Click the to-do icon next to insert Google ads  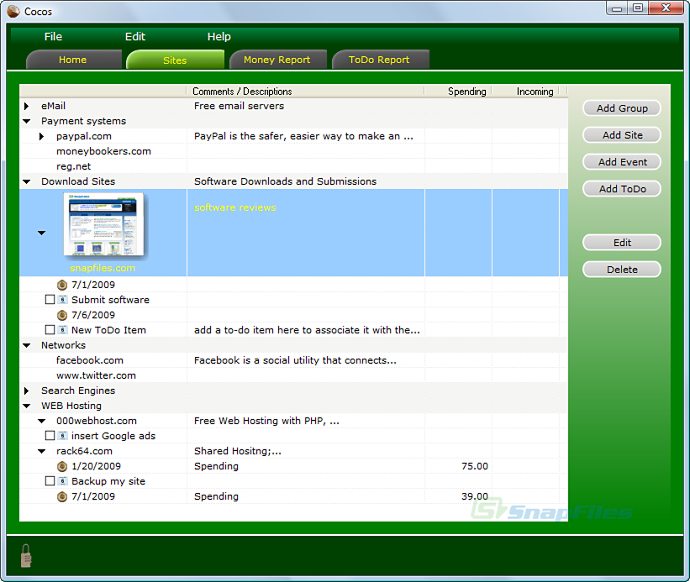pyautogui.click(x=62, y=436)
